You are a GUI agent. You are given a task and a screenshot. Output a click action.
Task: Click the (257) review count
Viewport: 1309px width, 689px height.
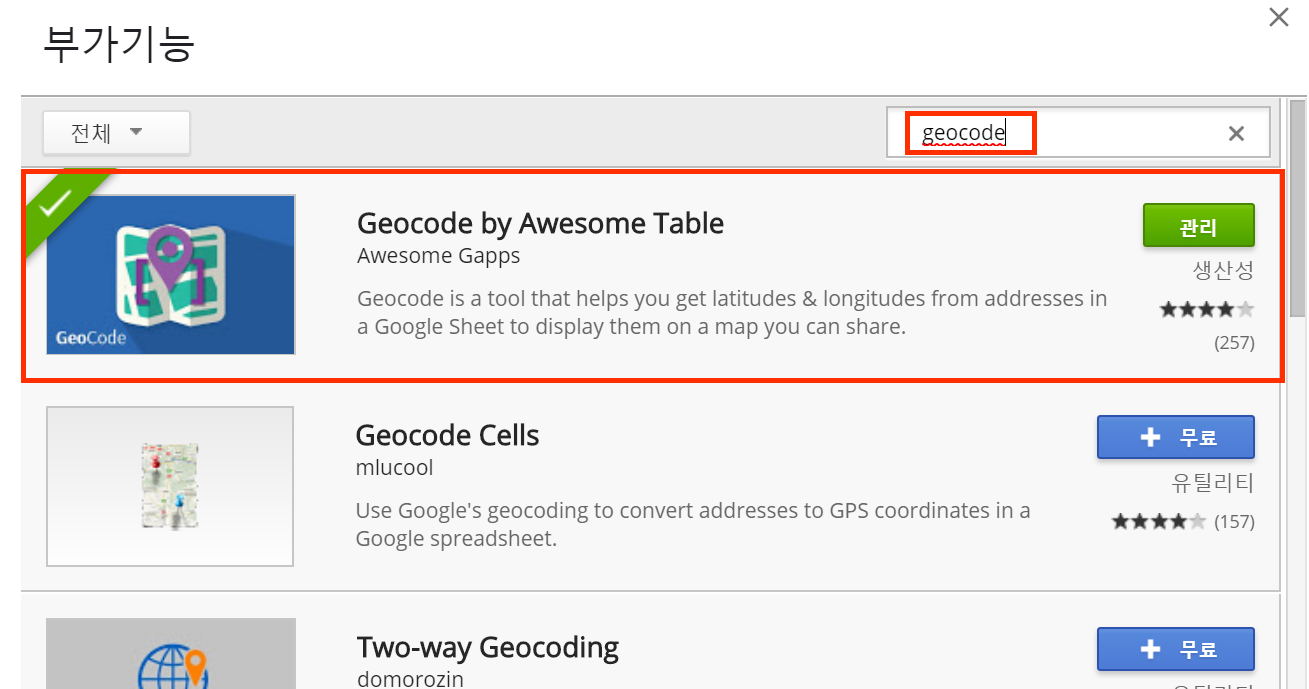(x=1234, y=343)
